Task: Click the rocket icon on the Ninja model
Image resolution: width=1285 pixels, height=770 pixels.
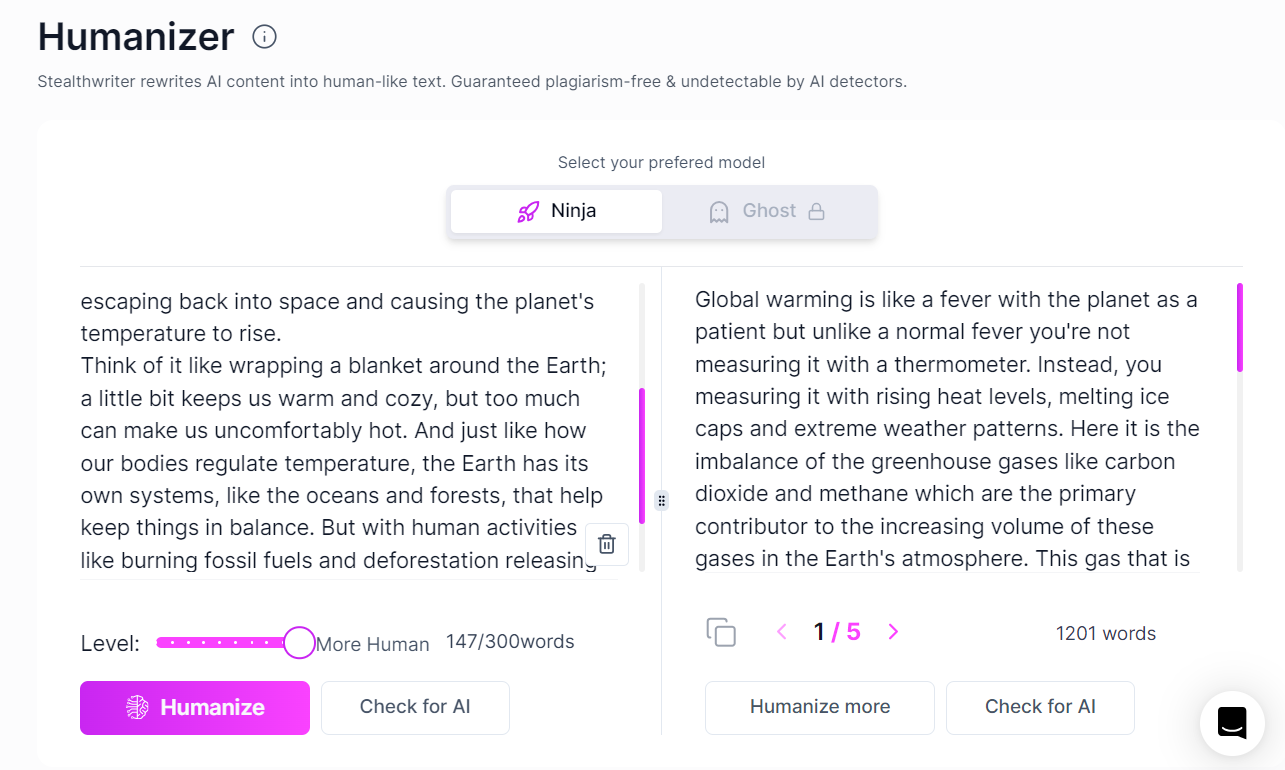Action: pos(528,211)
